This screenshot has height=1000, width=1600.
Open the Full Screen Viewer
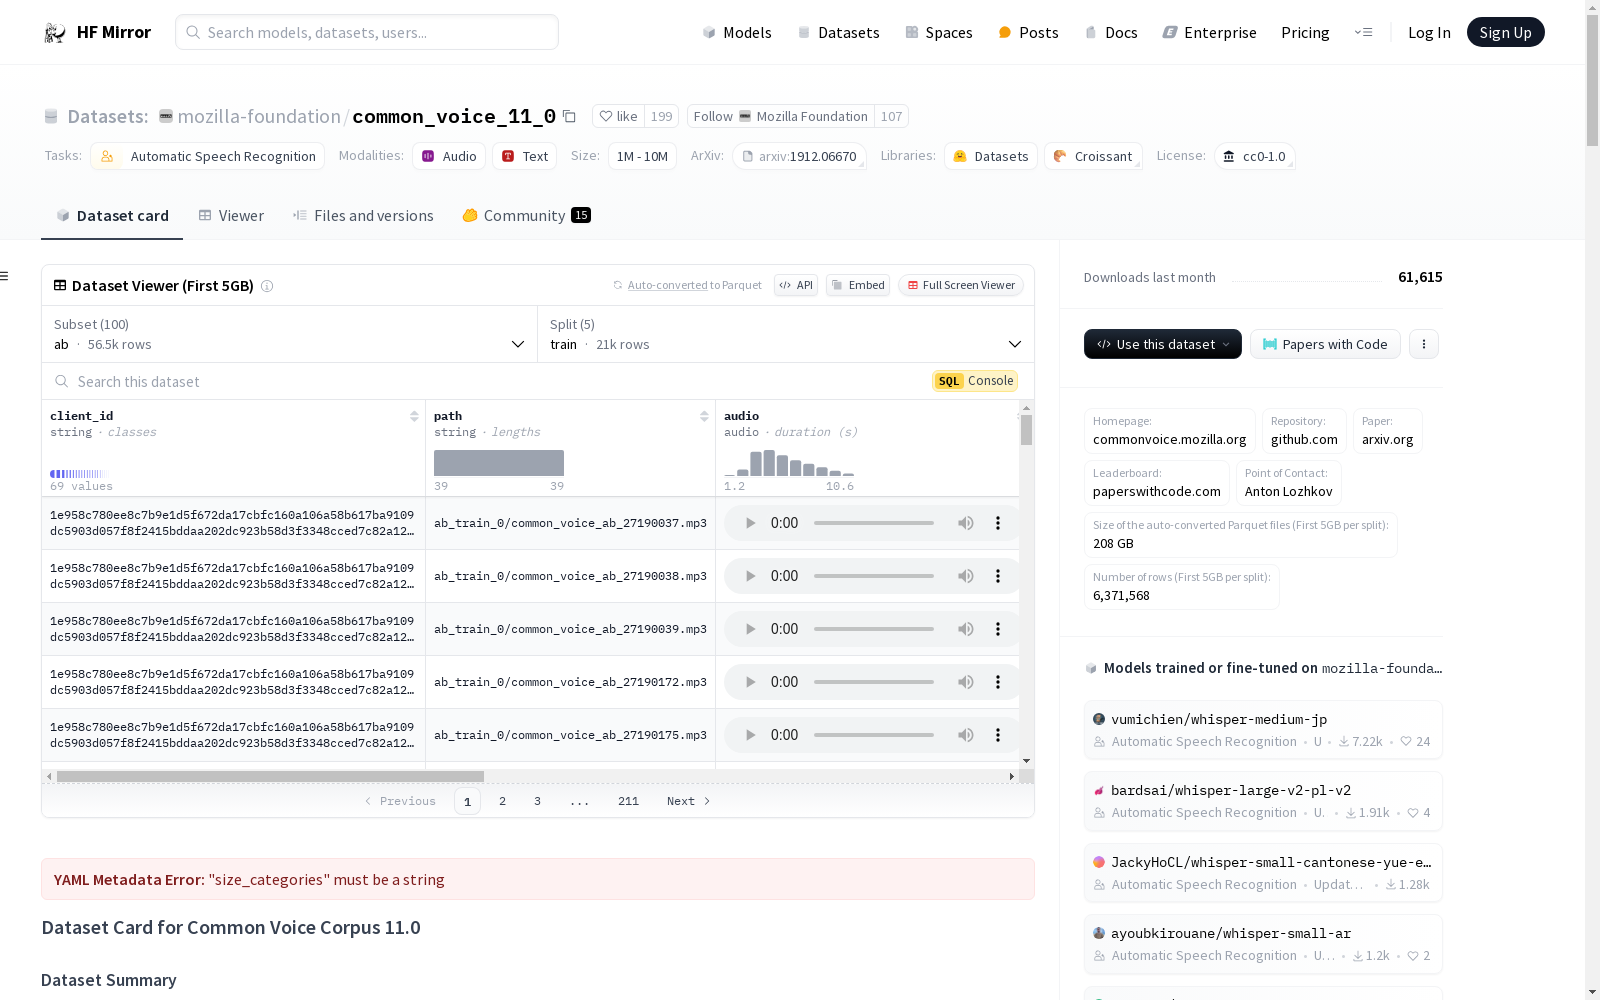pos(961,285)
